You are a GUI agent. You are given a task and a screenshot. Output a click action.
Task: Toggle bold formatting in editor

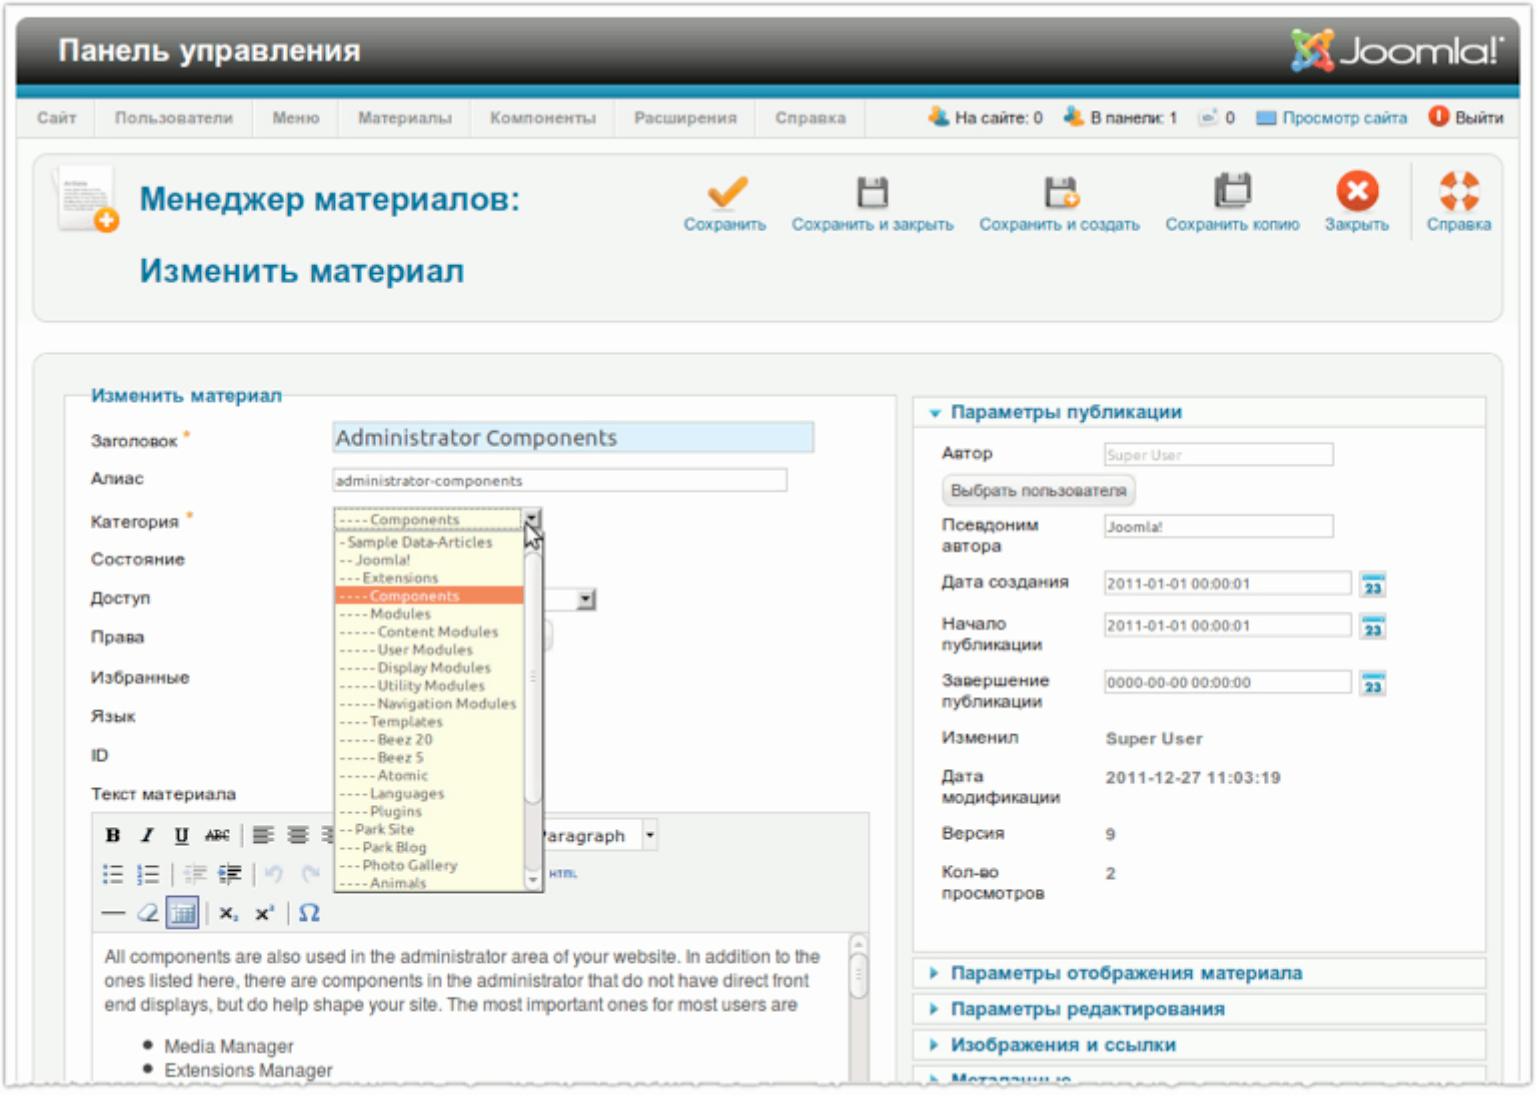(113, 835)
